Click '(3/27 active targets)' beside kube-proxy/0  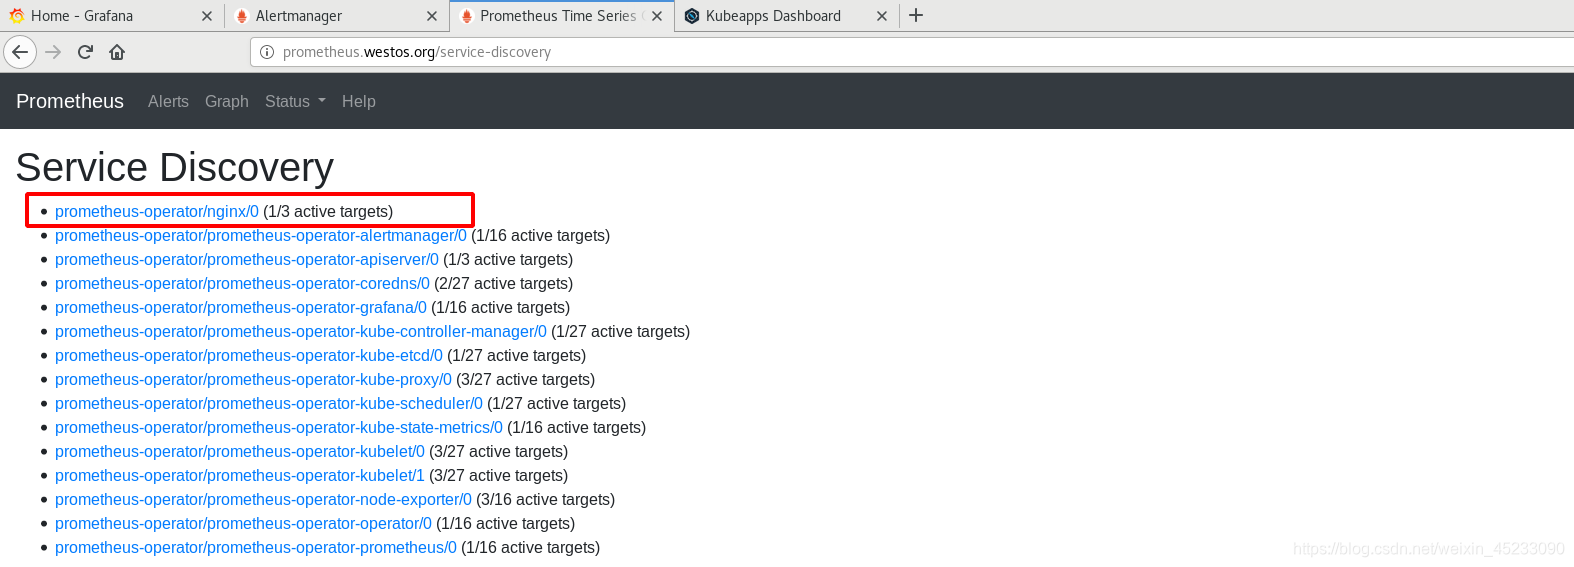[526, 379]
